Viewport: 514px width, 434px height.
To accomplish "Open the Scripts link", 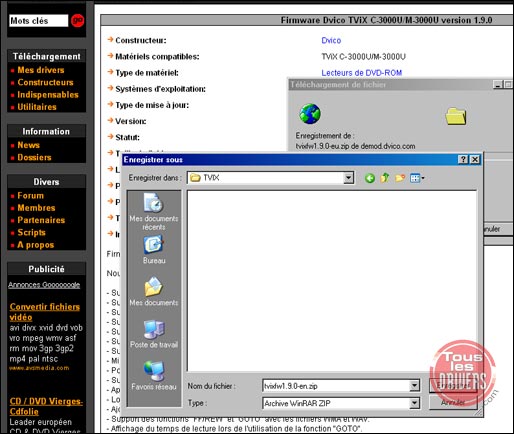I will click(31, 232).
